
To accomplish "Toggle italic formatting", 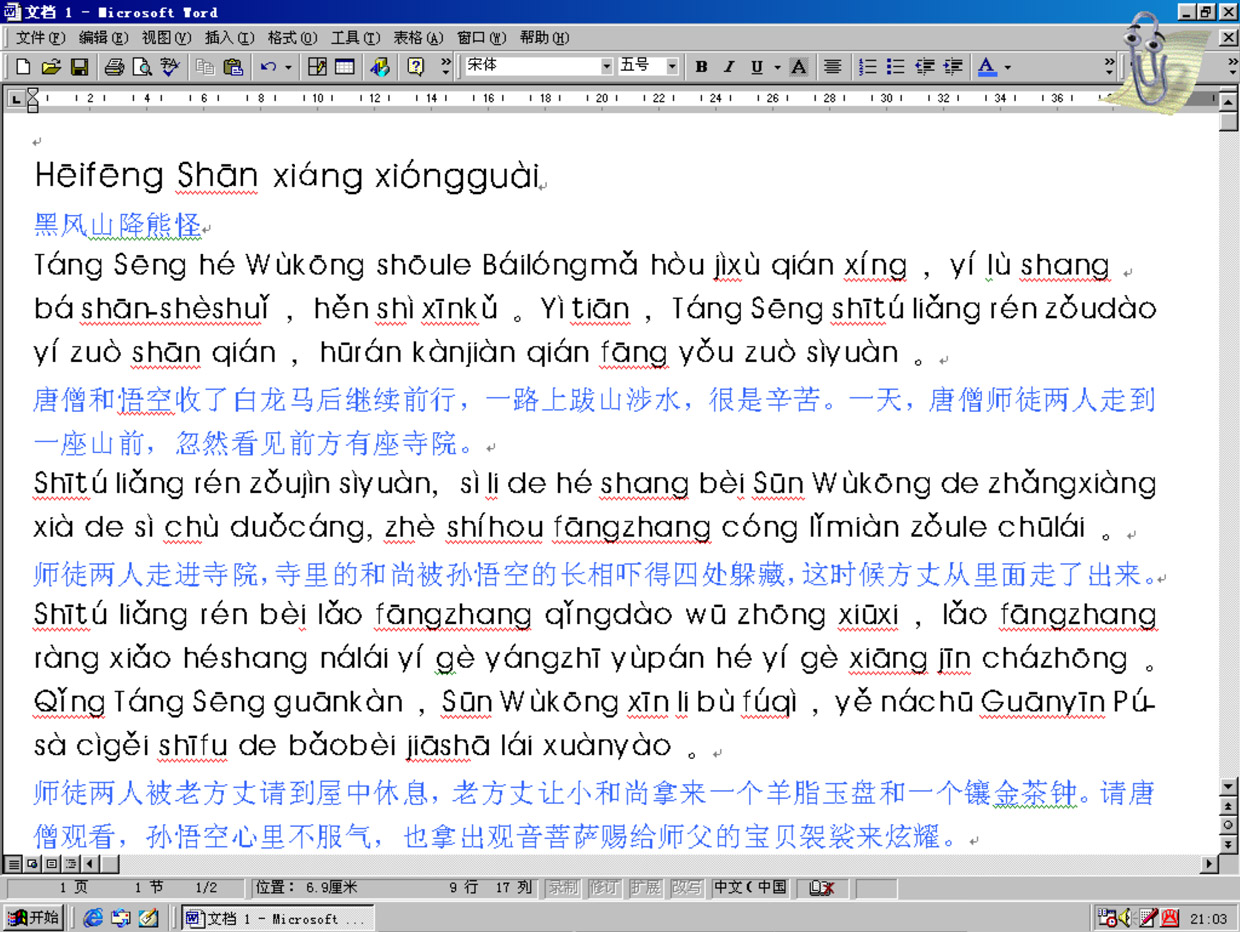I will click(729, 67).
